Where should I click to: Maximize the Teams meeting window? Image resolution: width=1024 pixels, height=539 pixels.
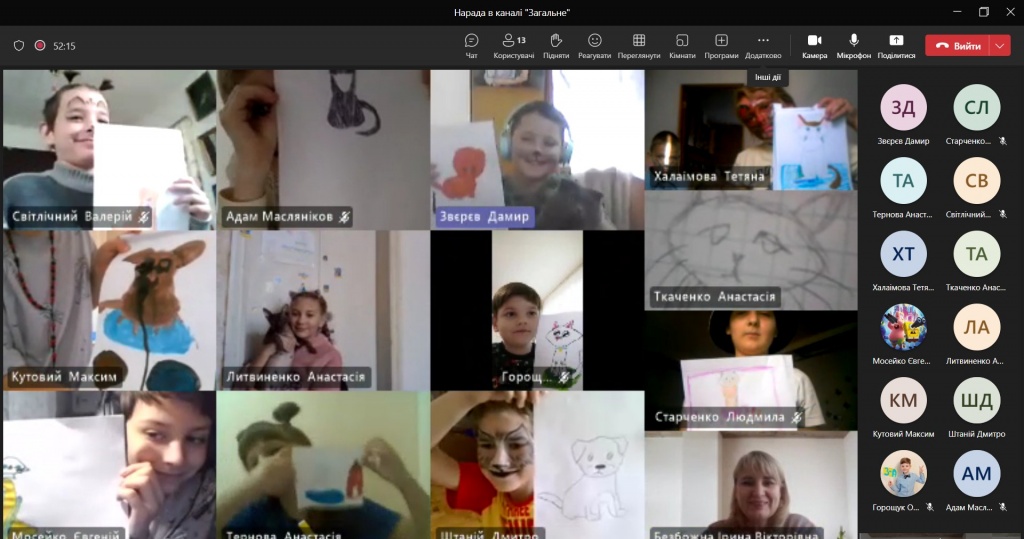point(983,12)
